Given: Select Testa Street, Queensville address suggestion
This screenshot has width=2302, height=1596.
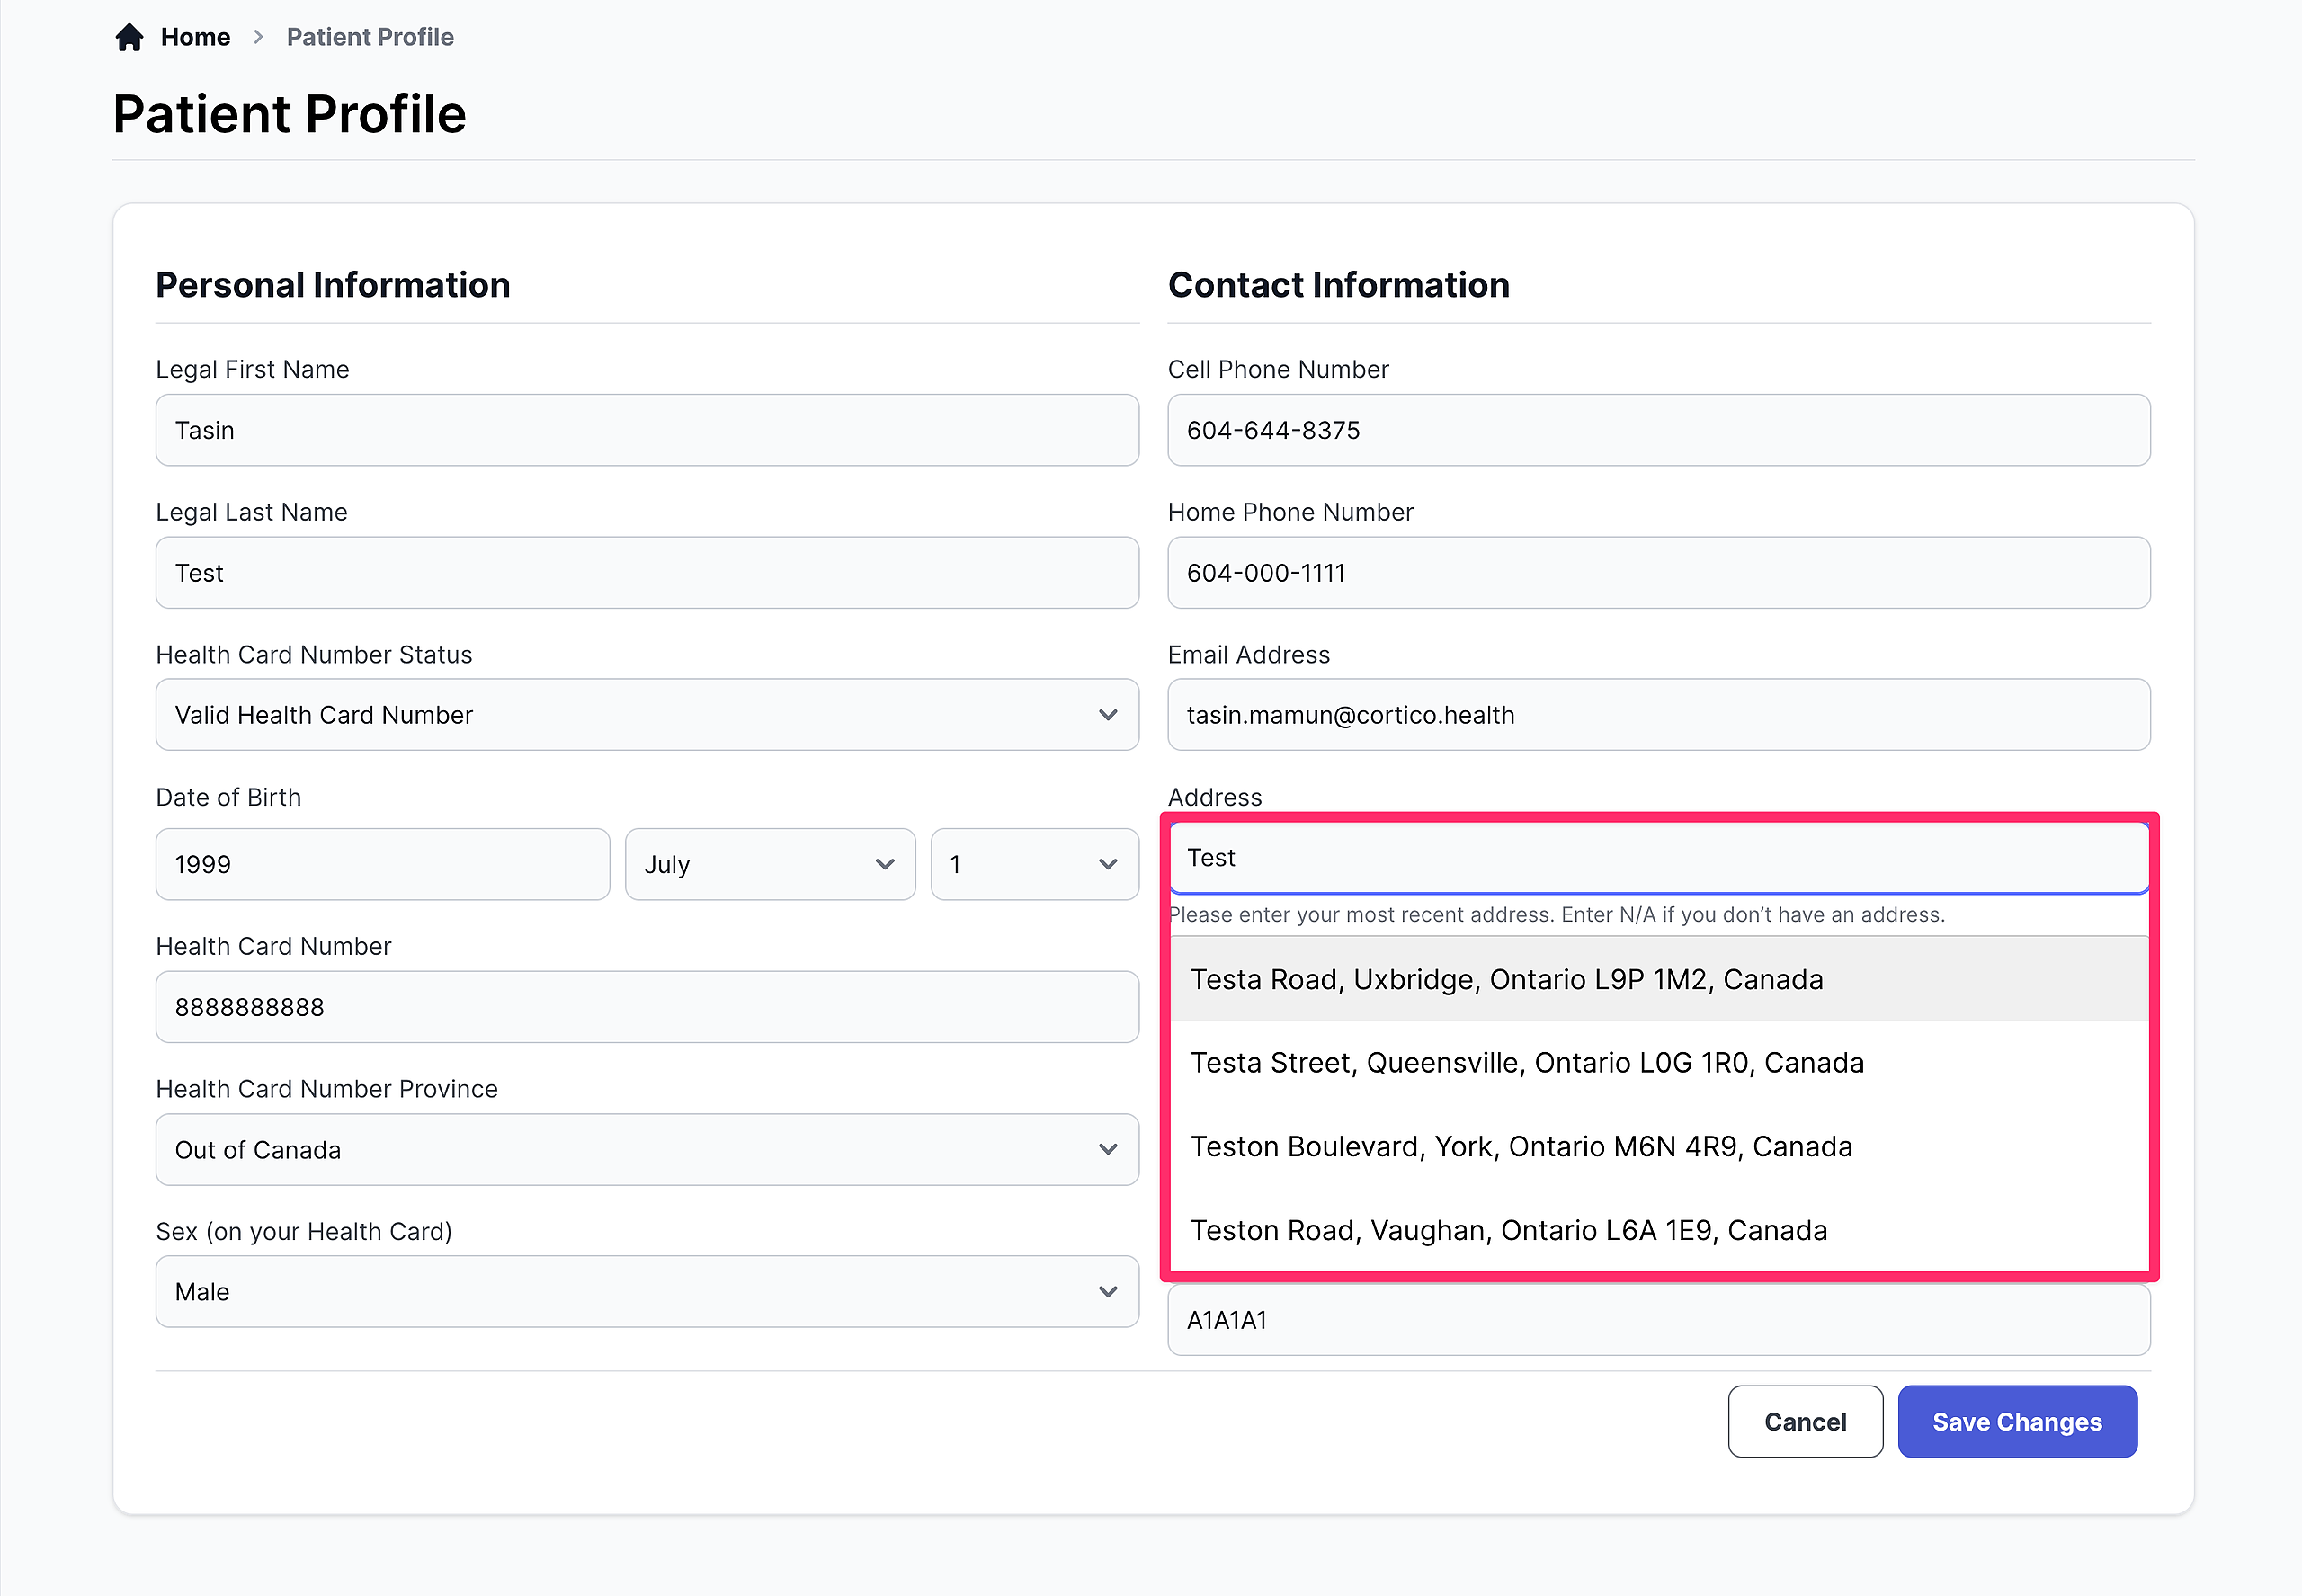Looking at the screenshot, I should point(1526,1062).
